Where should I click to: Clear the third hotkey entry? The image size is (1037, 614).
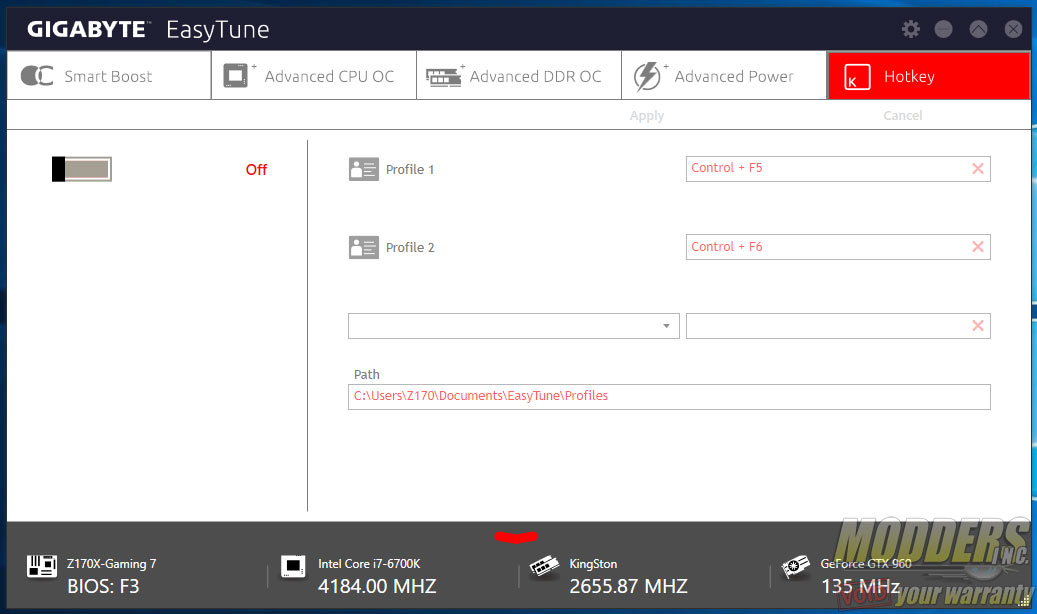pos(978,326)
